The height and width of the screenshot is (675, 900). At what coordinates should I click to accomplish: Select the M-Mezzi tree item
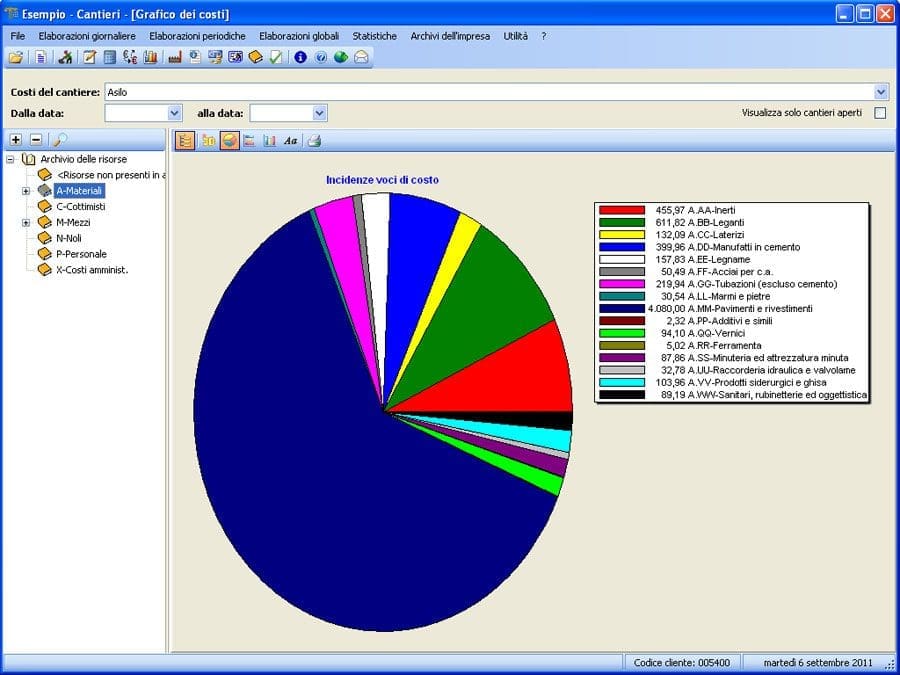tap(73, 222)
